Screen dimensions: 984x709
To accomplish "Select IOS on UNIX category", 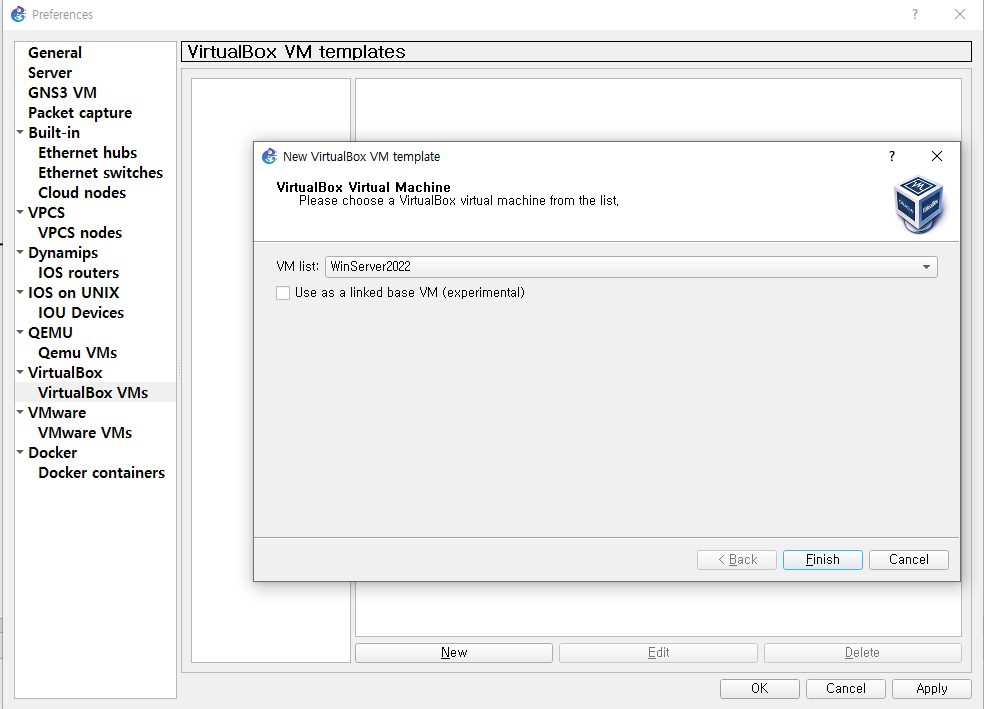I will pyautogui.click(x=73, y=293).
